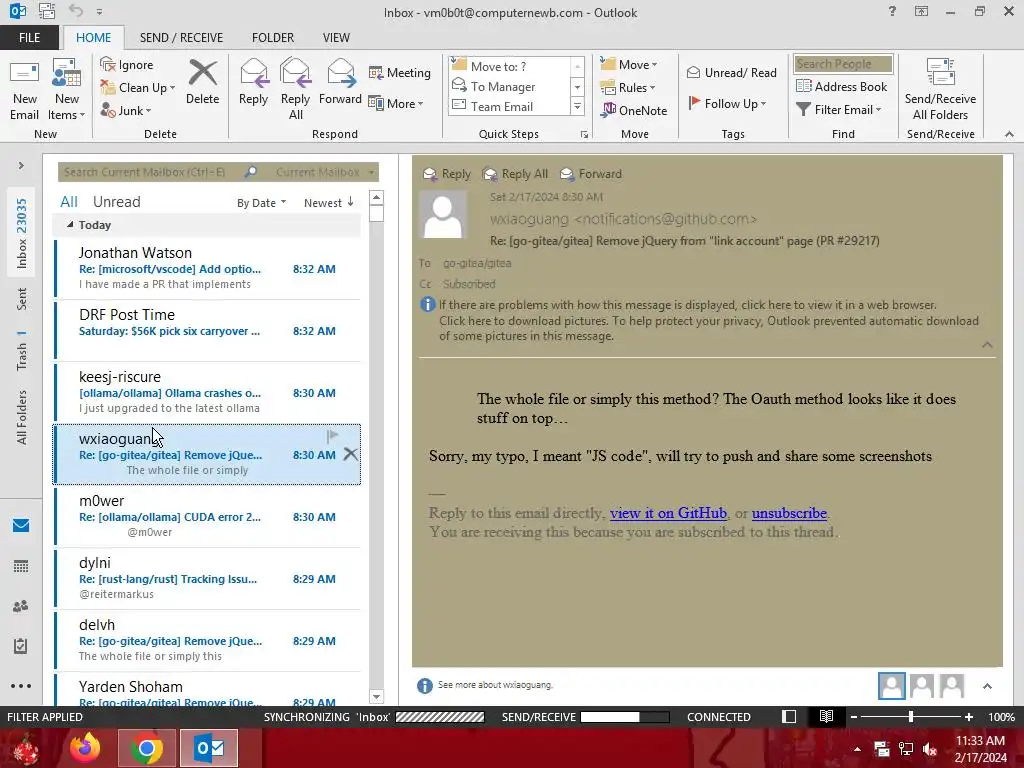Image resolution: width=1024 pixels, height=768 pixels.
Task: Show Unread messages only
Action: [x=116, y=202]
